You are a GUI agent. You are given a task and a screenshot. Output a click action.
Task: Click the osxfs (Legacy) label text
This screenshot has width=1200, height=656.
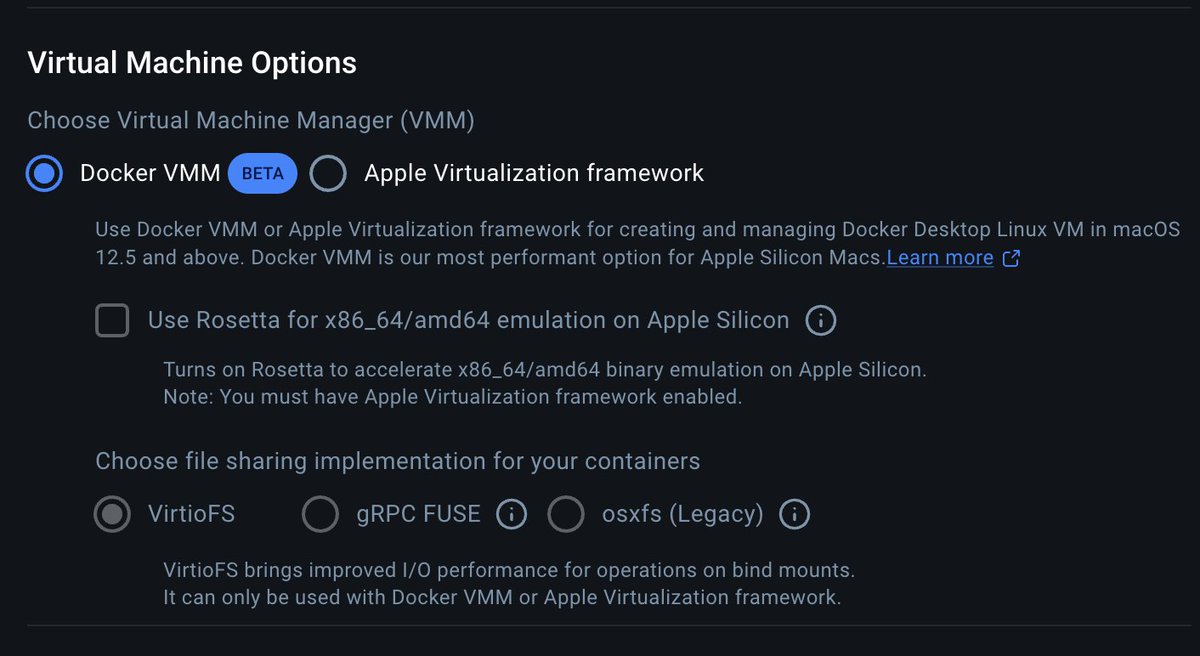683,515
